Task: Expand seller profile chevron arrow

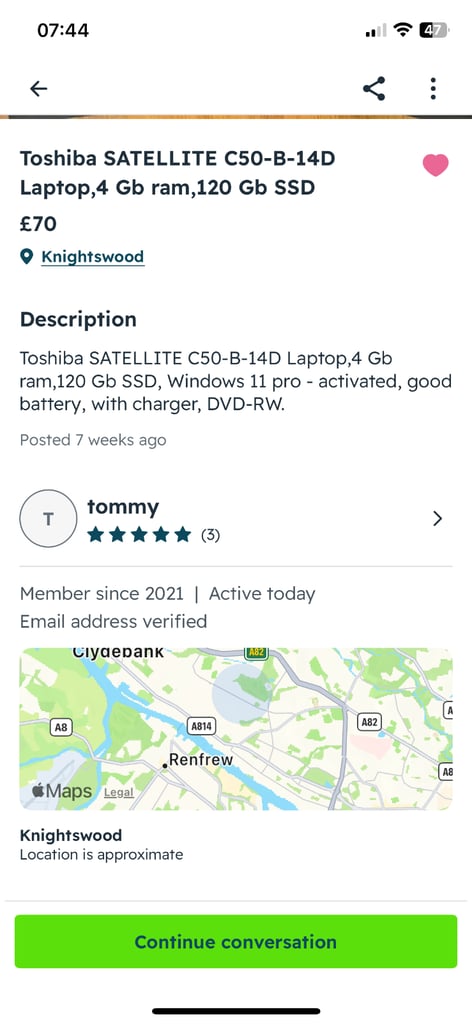Action: tap(437, 519)
